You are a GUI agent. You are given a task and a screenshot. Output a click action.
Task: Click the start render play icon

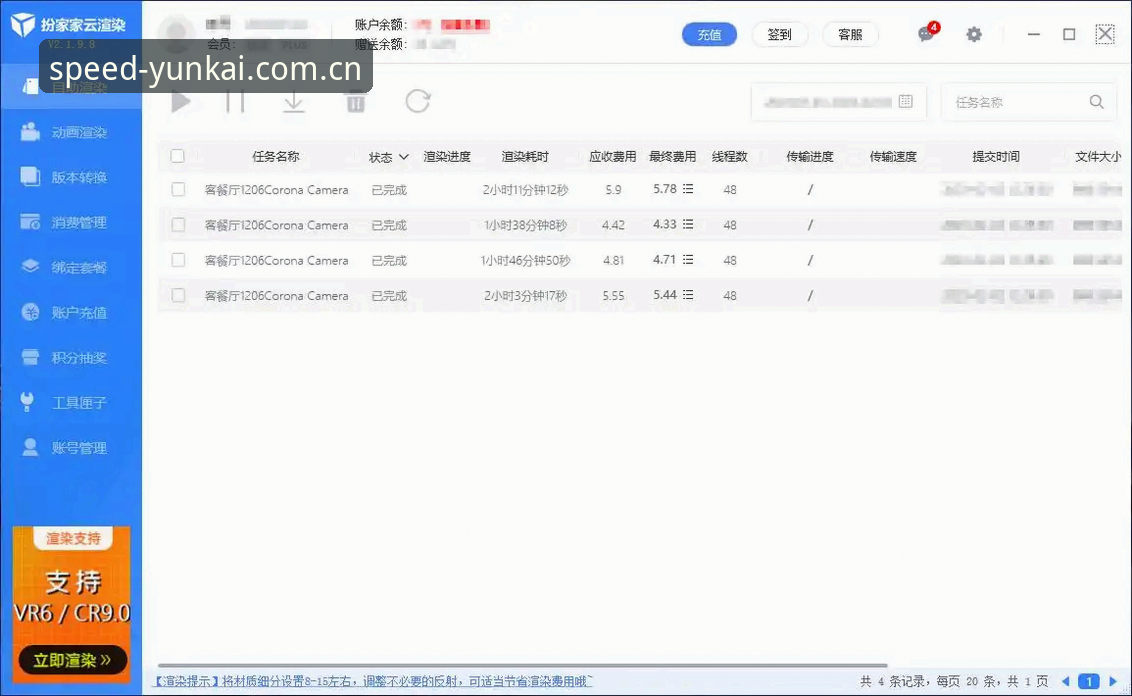[181, 102]
